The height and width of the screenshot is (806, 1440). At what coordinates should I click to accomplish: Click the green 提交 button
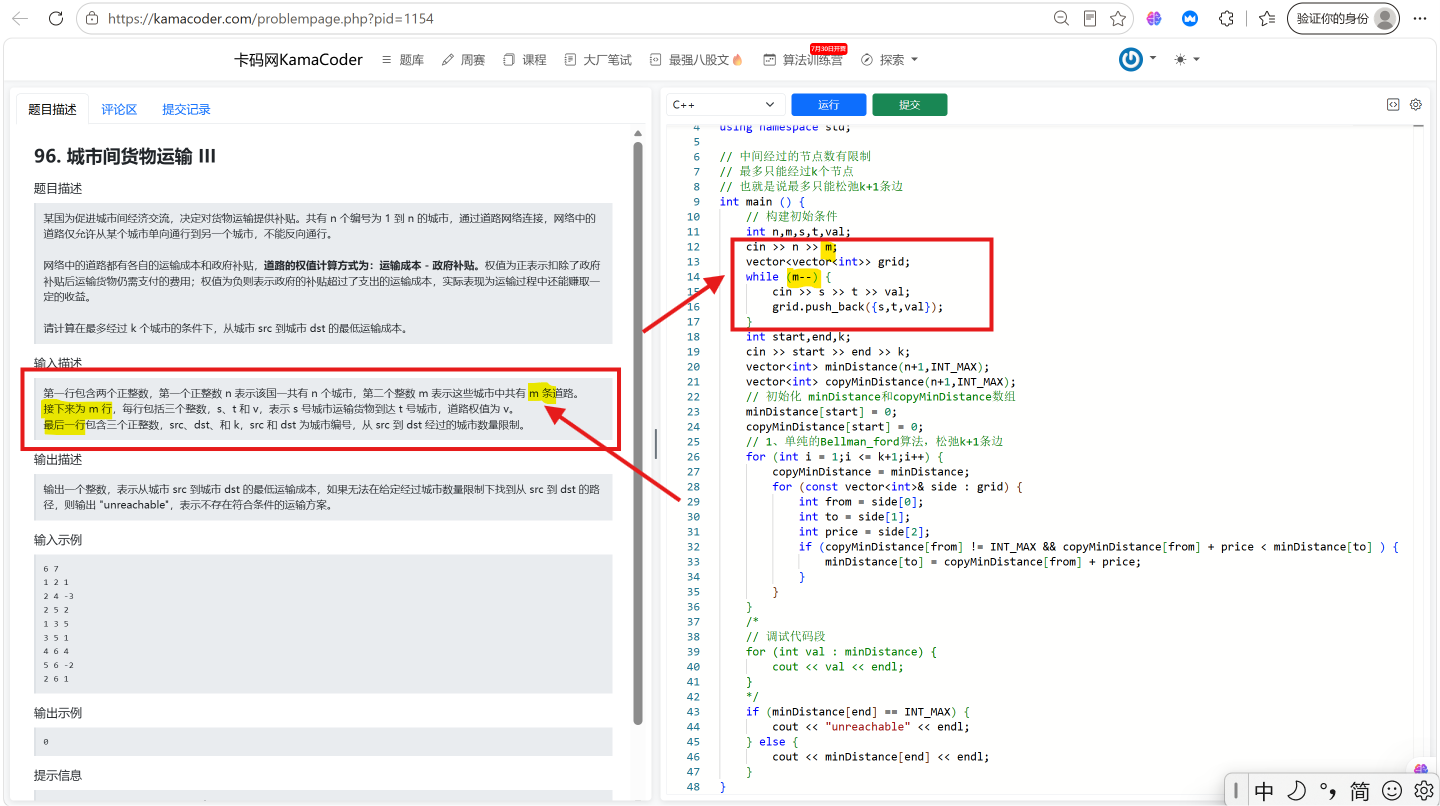pos(909,105)
